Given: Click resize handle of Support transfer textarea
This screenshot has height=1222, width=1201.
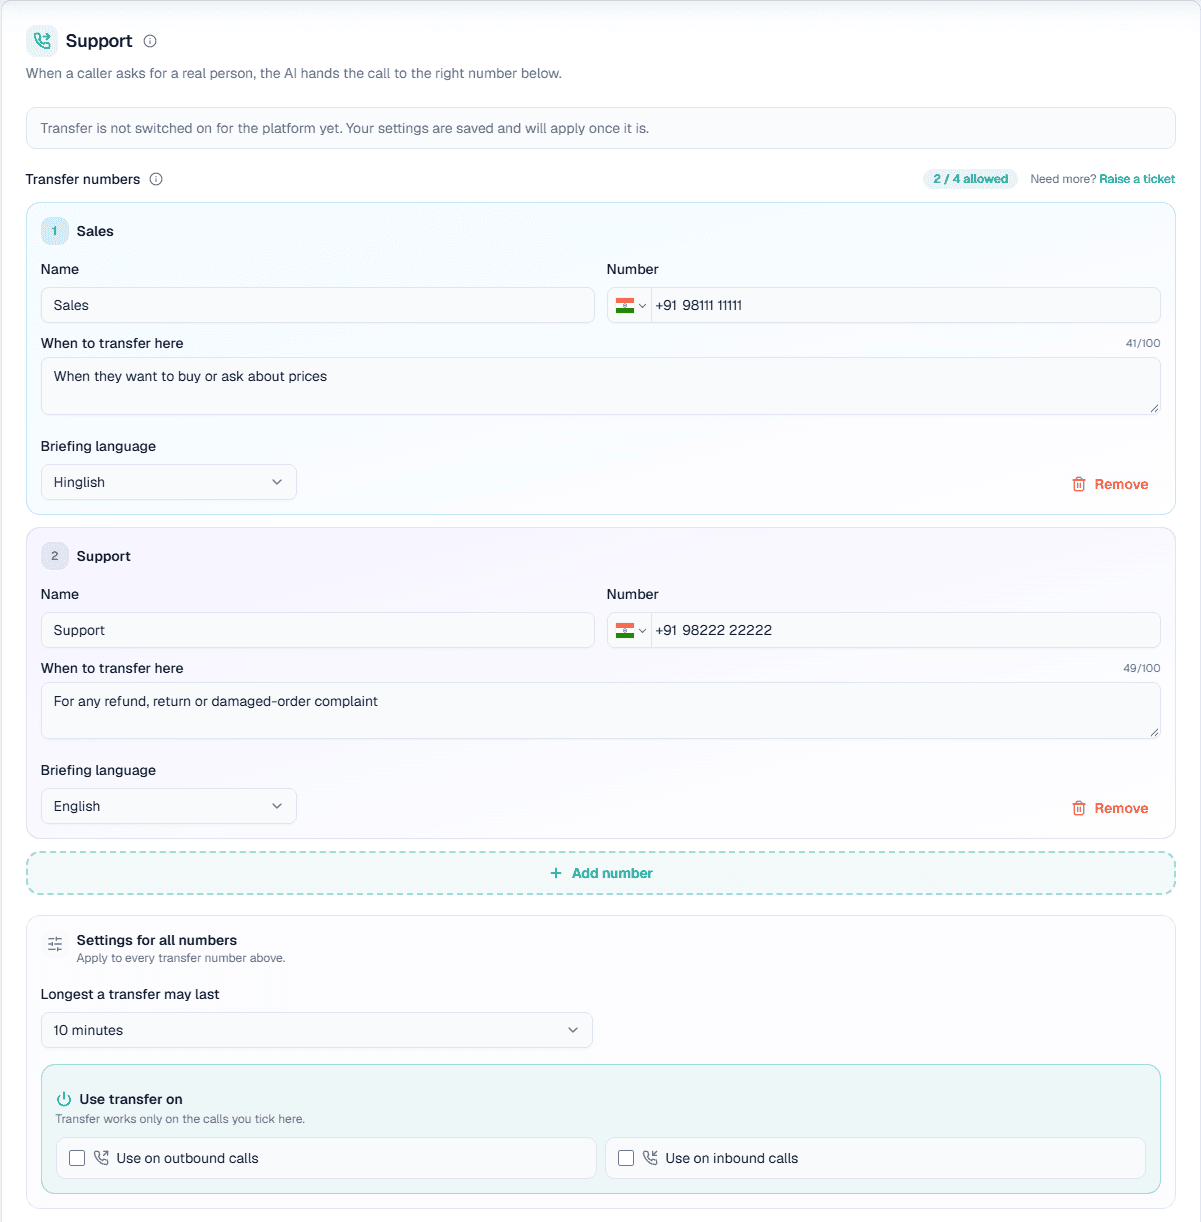Looking at the screenshot, I should [1154, 732].
